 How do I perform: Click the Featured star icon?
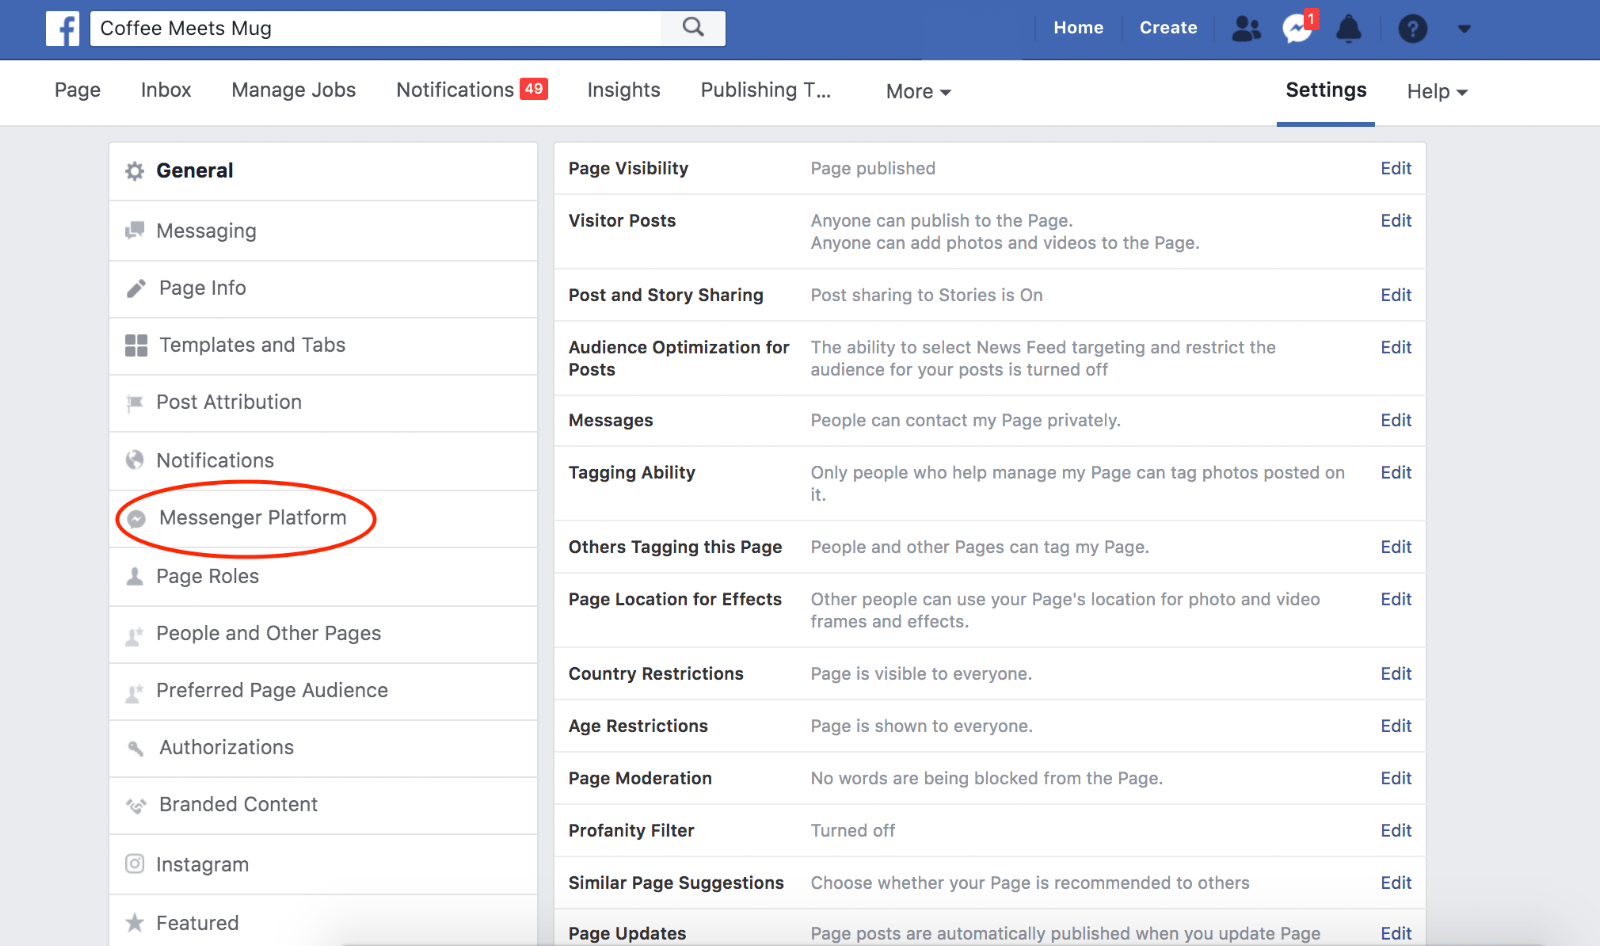click(x=134, y=922)
